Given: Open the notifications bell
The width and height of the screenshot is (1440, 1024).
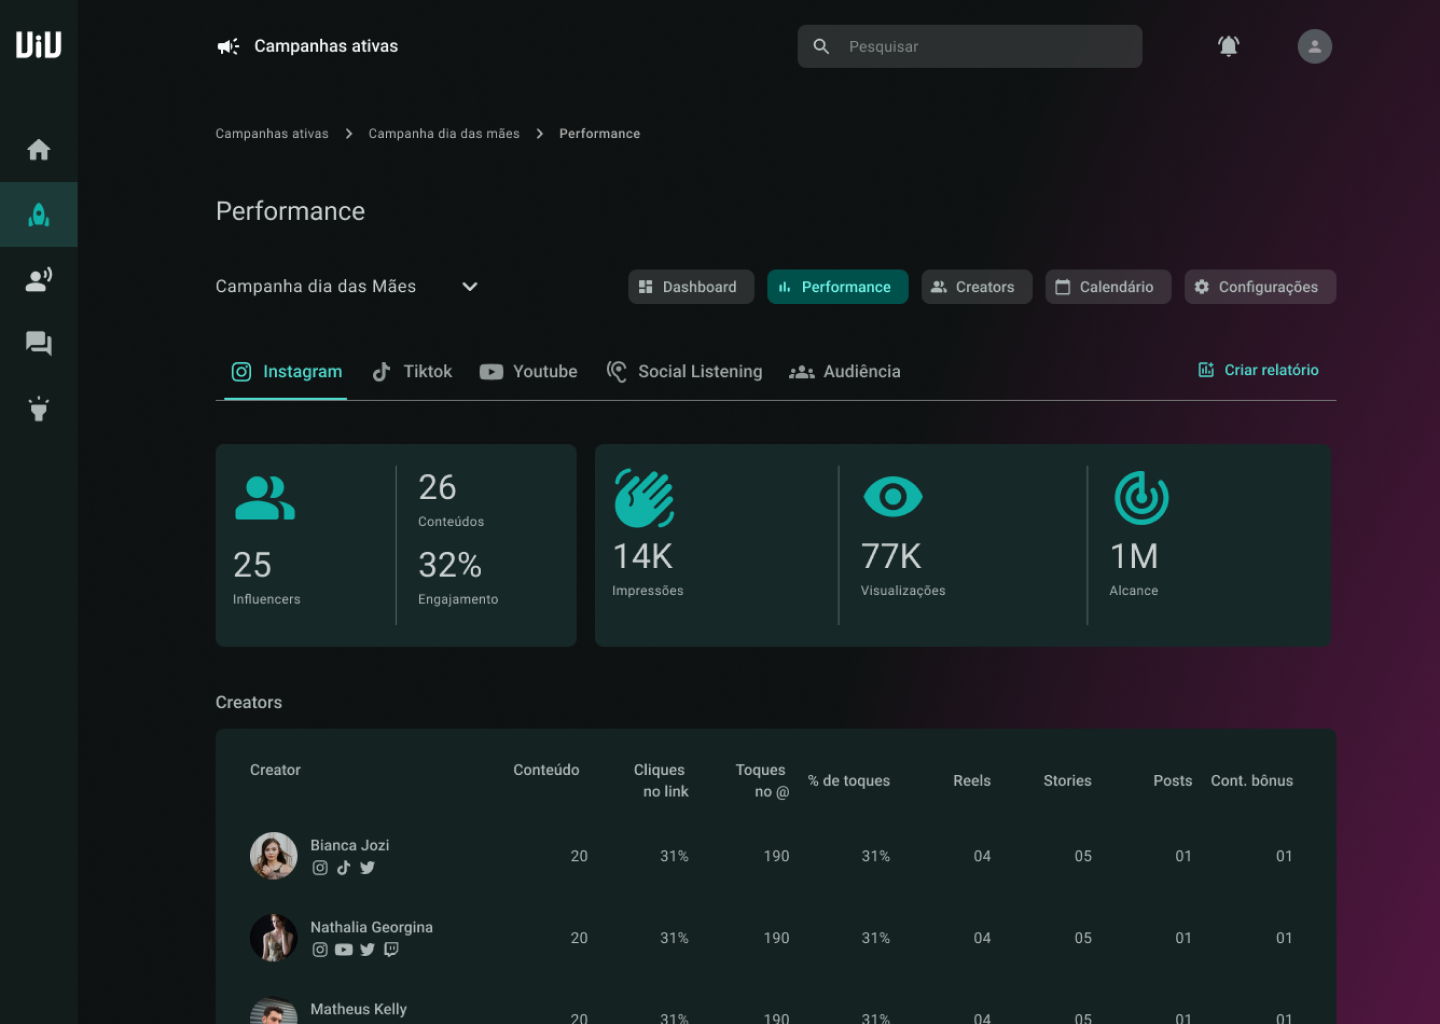Looking at the screenshot, I should 1229,46.
